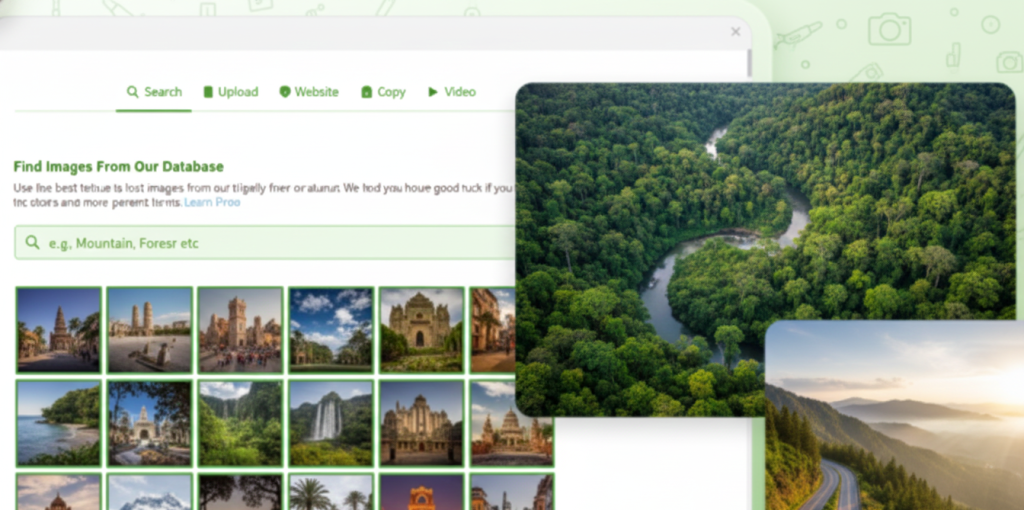The image size is (1024, 510).
Task: Select the snowy mountain thumbnail
Action: coord(149,492)
